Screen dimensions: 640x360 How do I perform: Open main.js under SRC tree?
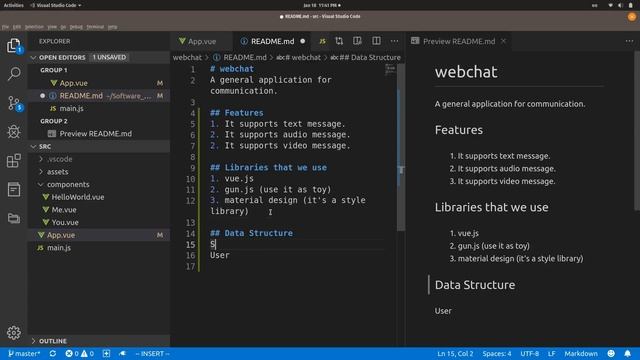point(59,247)
